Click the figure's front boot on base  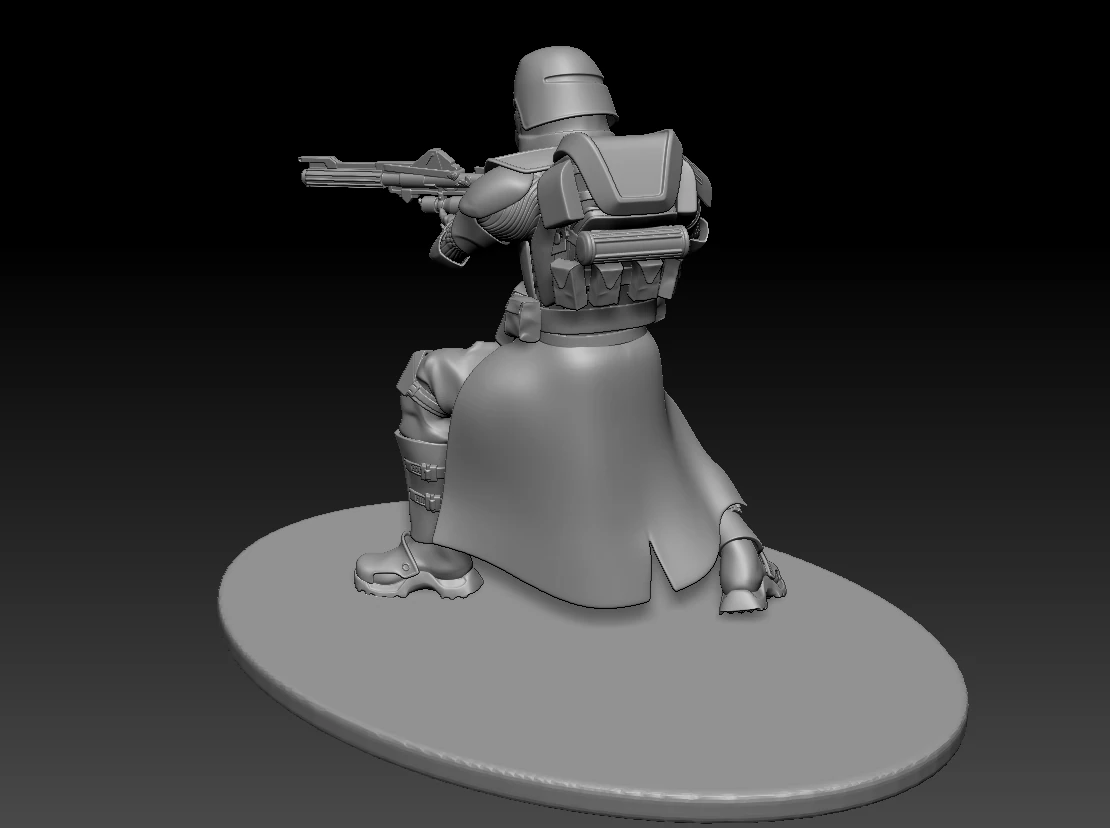coord(418,566)
